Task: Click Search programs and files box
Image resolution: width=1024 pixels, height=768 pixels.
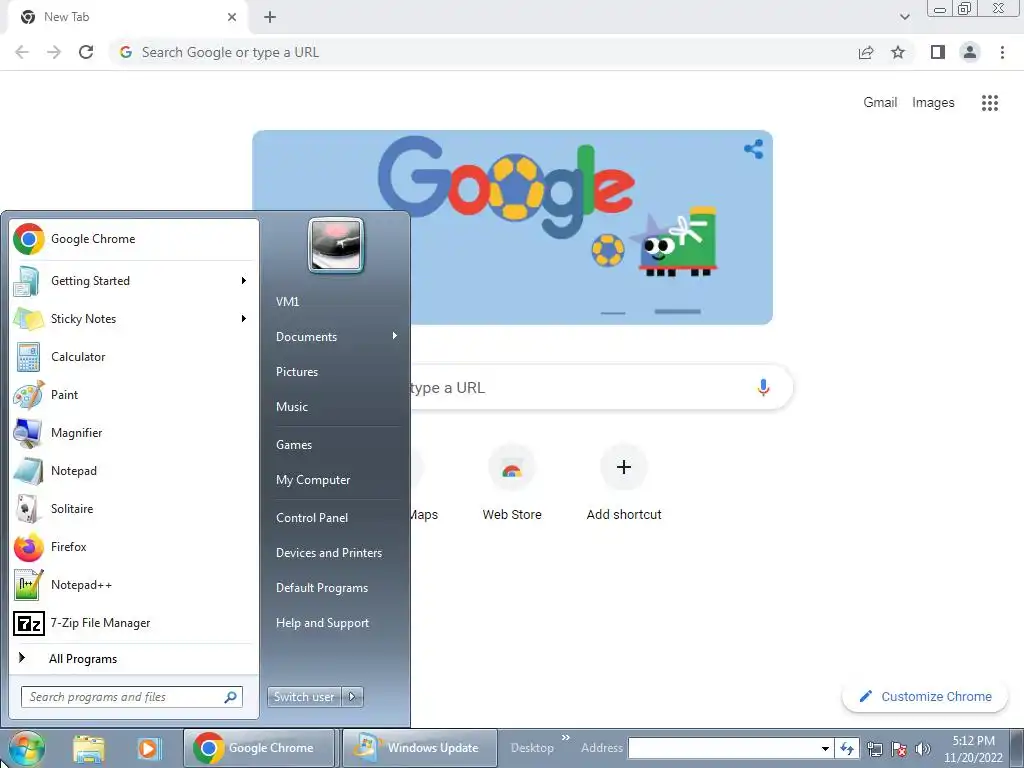Action: (x=132, y=697)
